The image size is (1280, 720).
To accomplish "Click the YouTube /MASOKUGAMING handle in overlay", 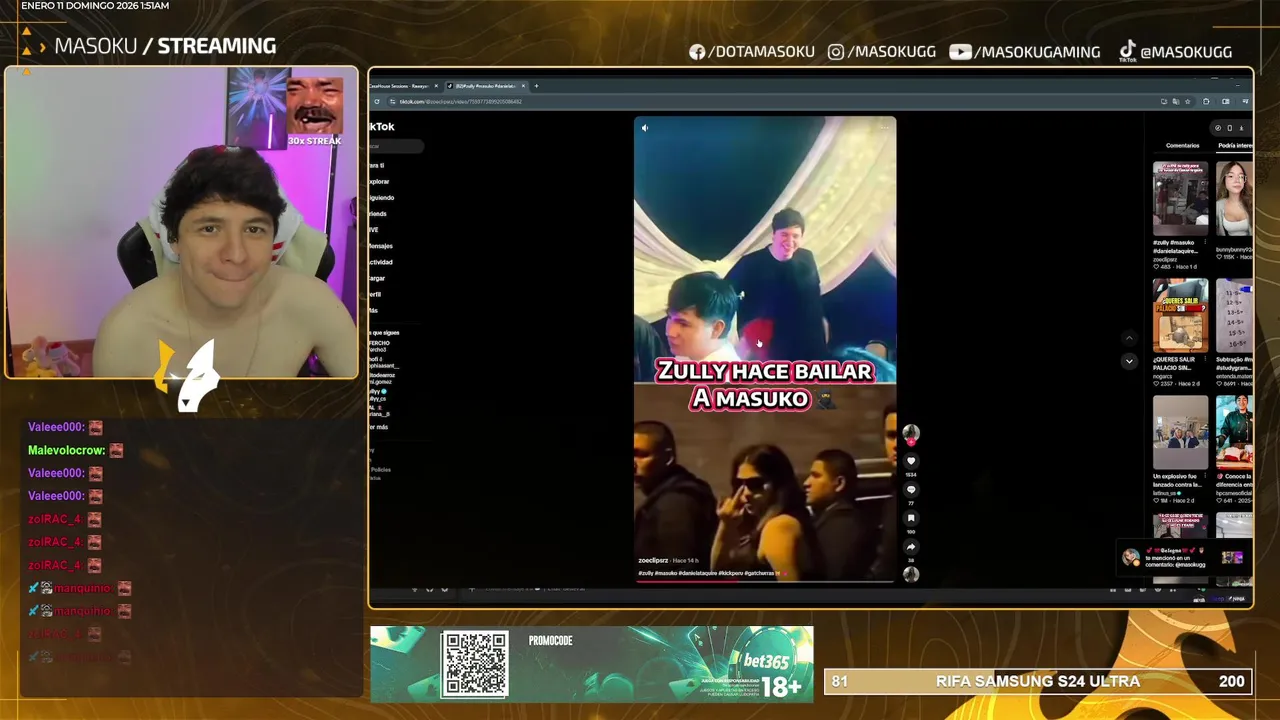I will (1025, 52).
